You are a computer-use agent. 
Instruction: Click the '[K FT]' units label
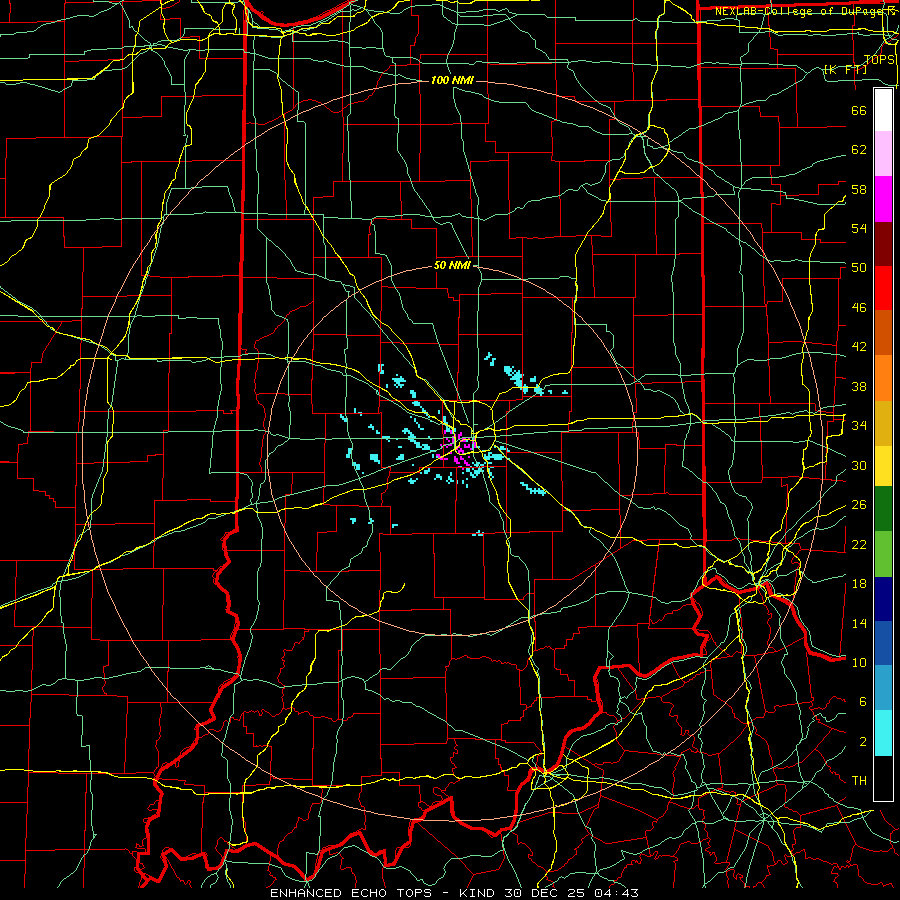tap(845, 70)
